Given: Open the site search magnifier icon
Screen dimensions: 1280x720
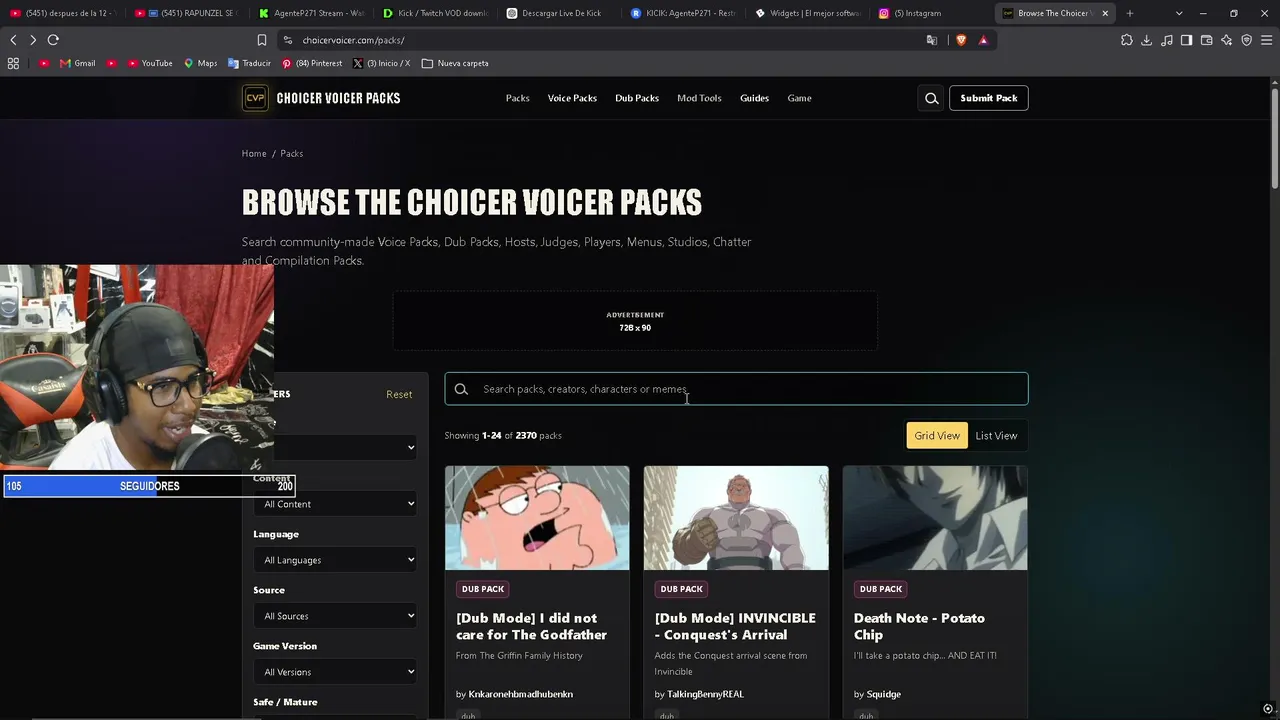Looking at the screenshot, I should pyautogui.click(x=932, y=98).
